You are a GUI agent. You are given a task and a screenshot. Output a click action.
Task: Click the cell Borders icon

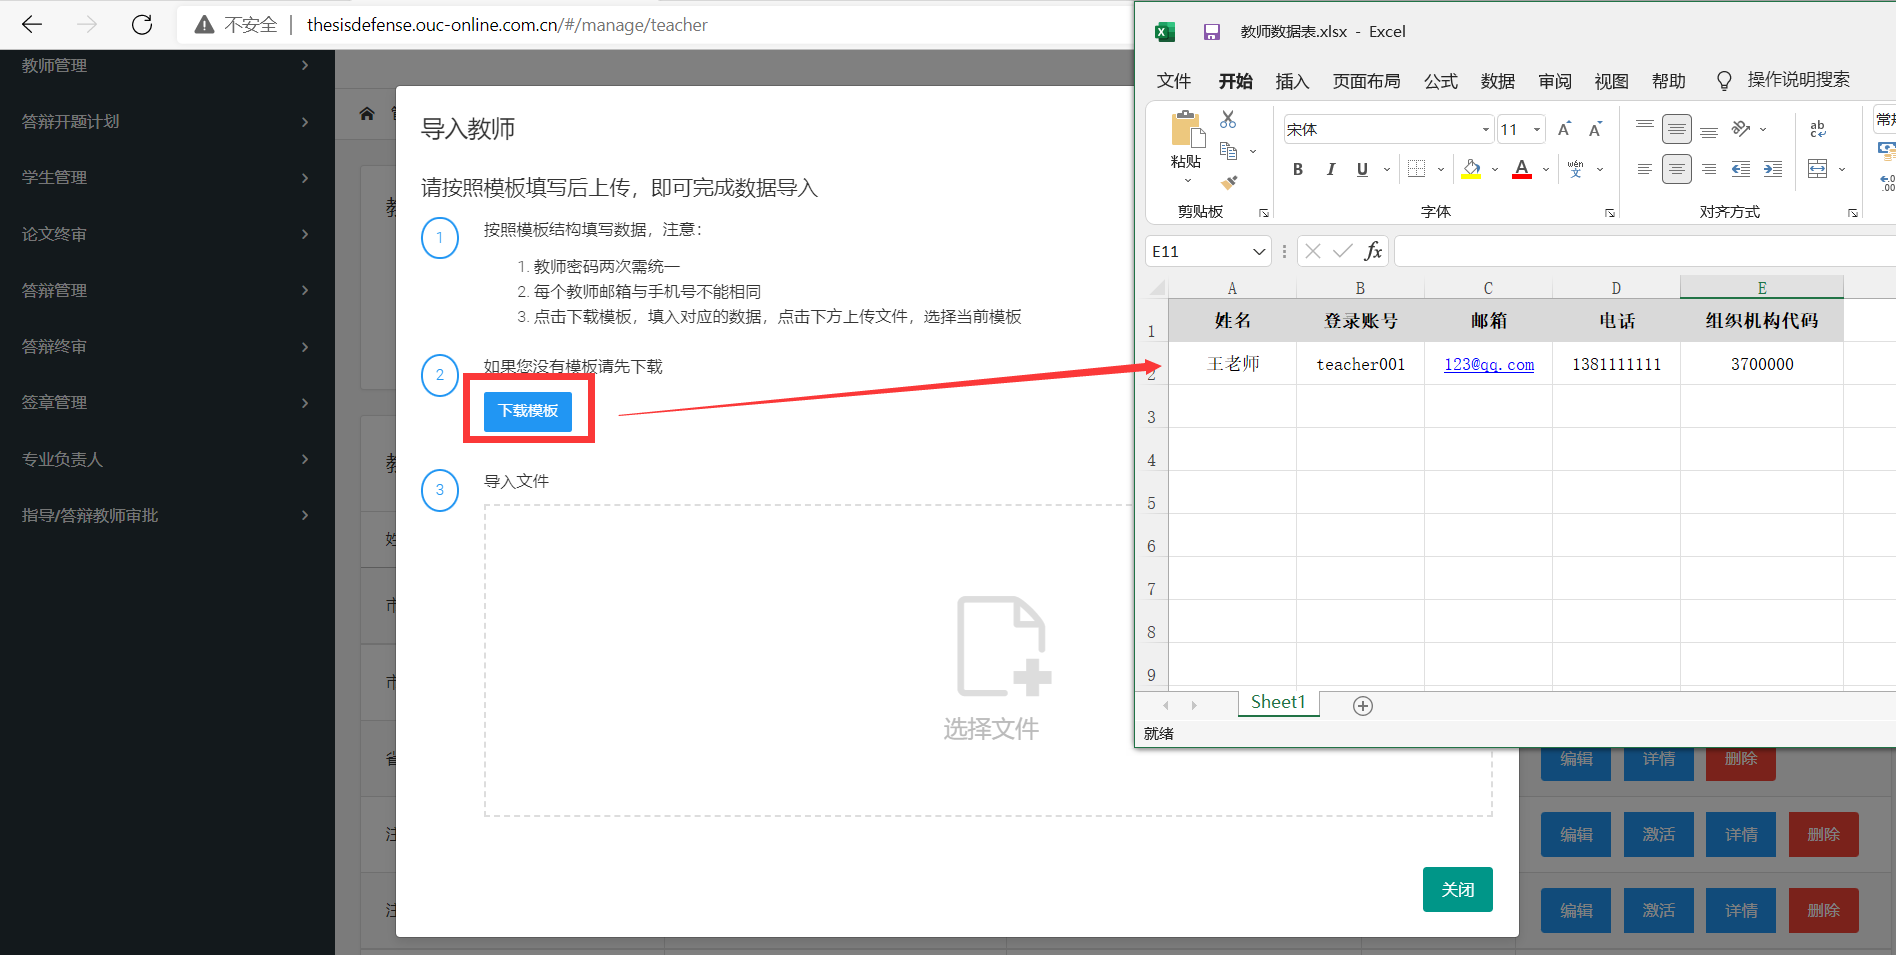pyautogui.click(x=1417, y=169)
